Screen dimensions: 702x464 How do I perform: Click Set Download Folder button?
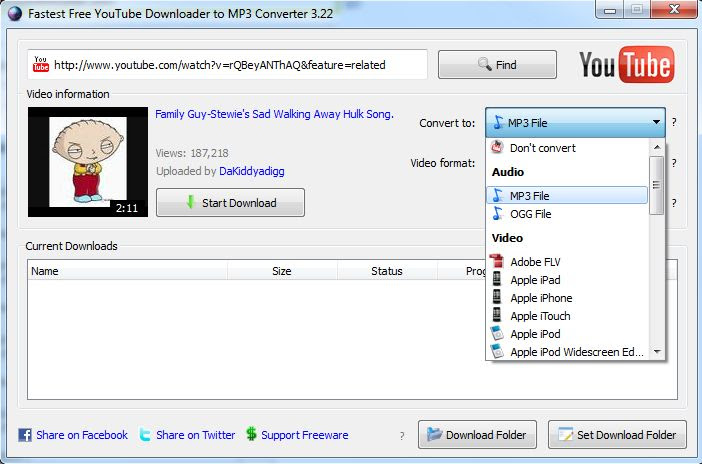[x=617, y=434]
